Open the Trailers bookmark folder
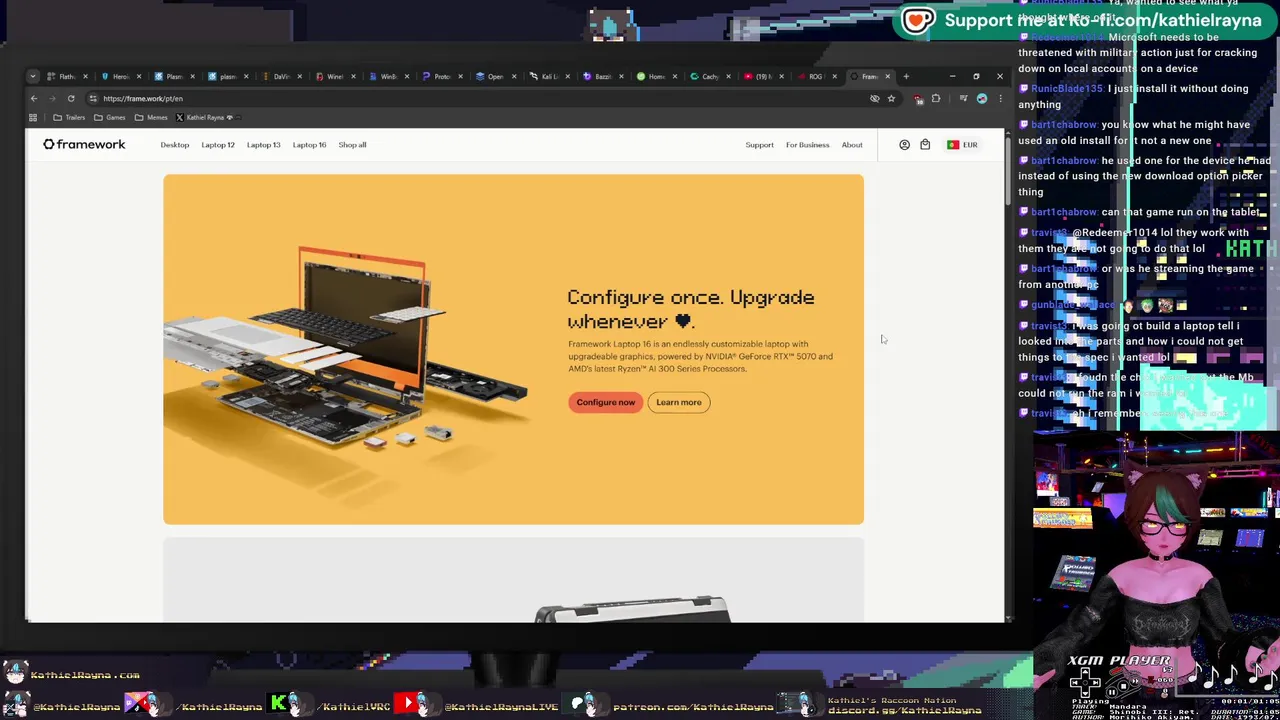Image resolution: width=1280 pixels, height=720 pixels. pyautogui.click(x=69, y=117)
